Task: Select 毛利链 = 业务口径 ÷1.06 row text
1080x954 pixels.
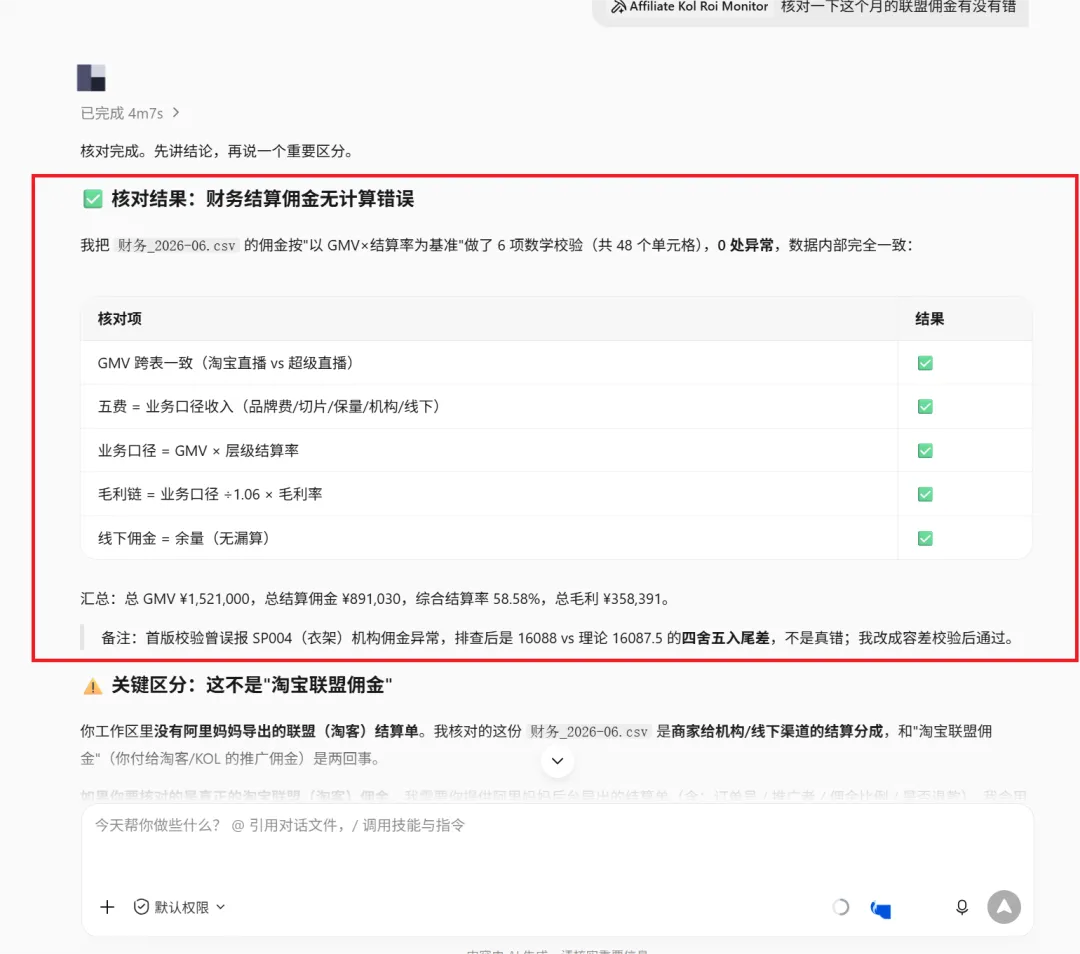Action: 210,495
